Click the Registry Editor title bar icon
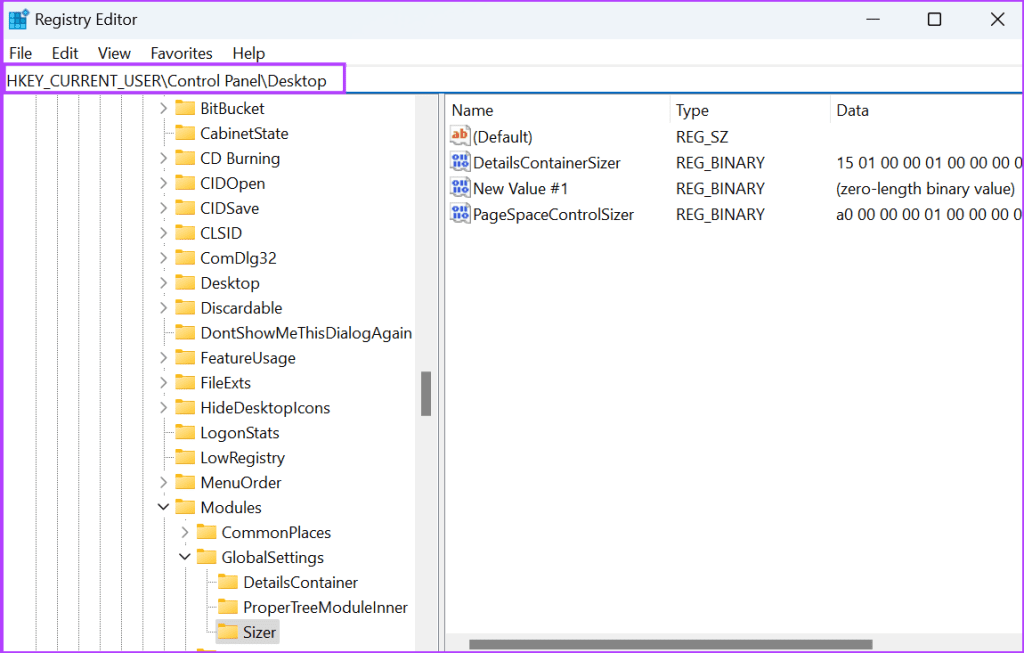This screenshot has width=1024, height=653. [19, 18]
